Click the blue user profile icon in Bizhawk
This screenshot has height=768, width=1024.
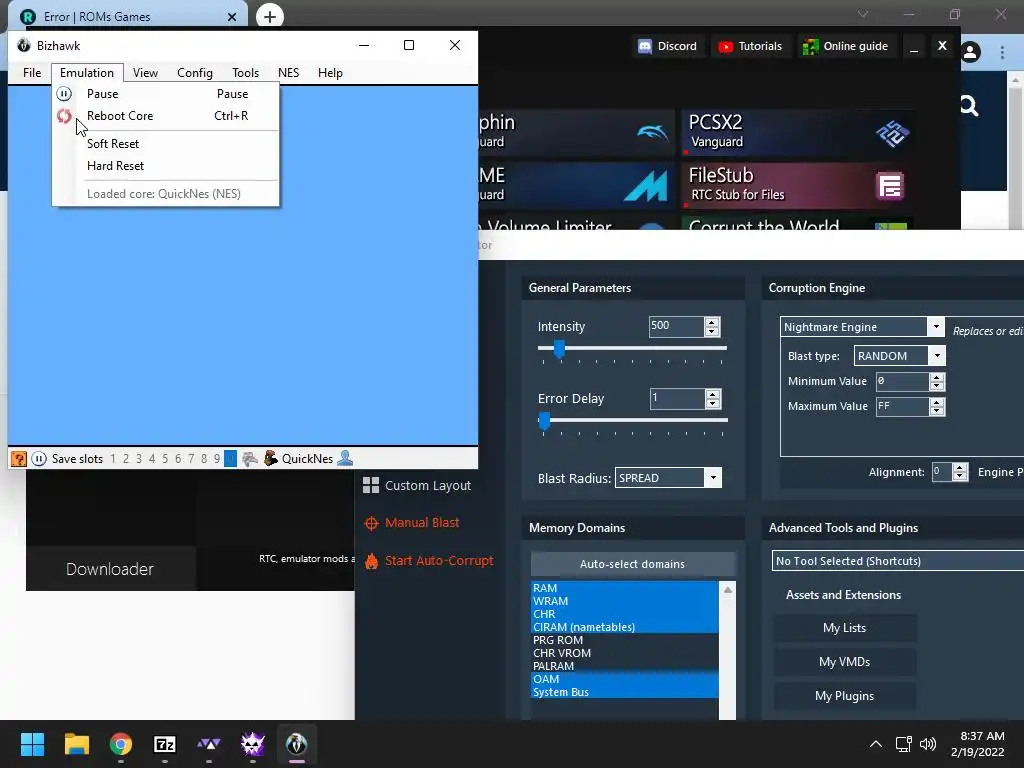345,458
